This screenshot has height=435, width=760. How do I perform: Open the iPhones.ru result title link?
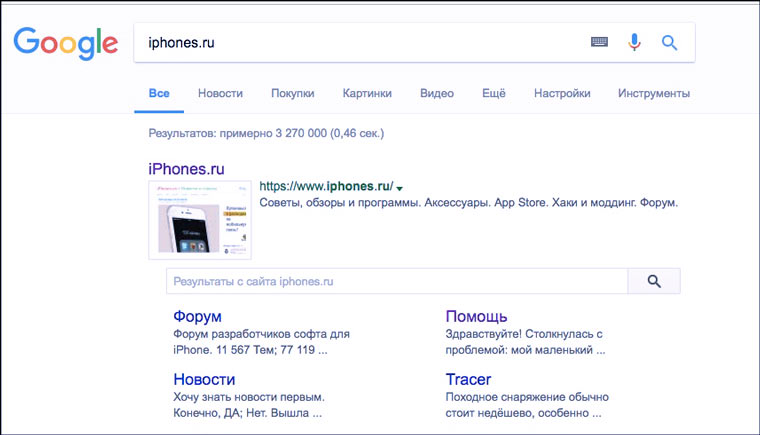(x=186, y=169)
